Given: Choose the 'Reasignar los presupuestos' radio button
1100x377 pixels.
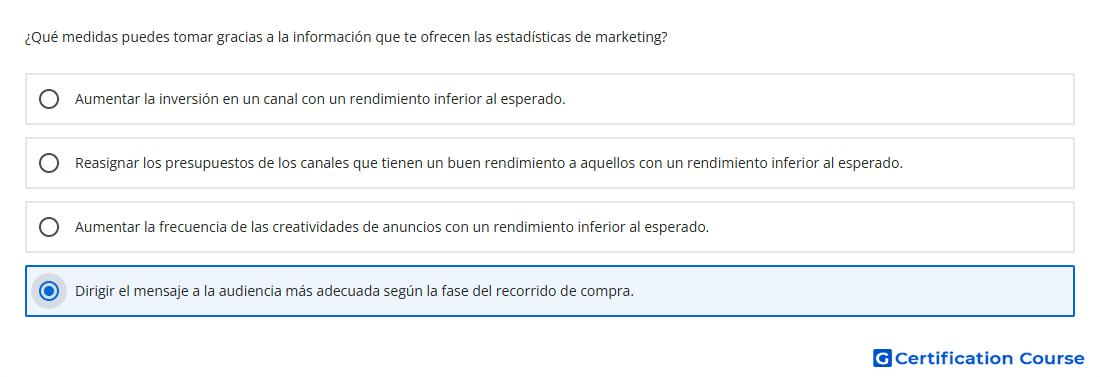Looking at the screenshot, I should coord(49,163).
